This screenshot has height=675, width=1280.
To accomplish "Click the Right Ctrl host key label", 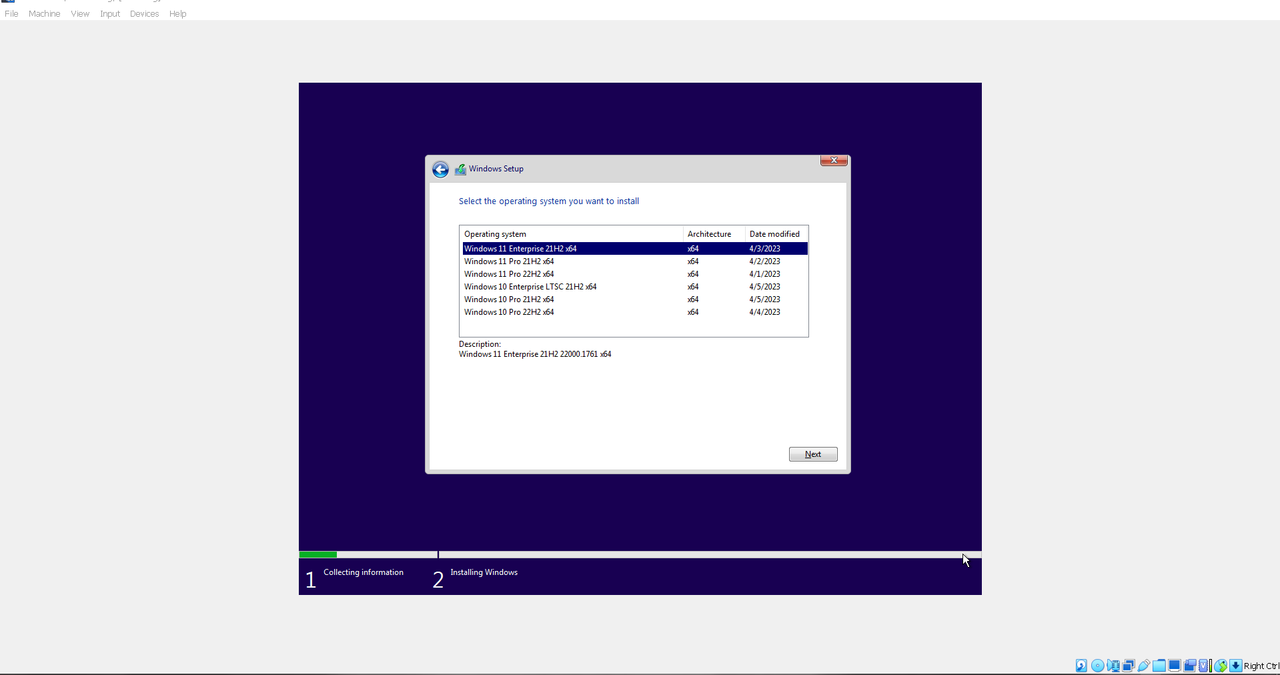I will tap(1262, 666).
